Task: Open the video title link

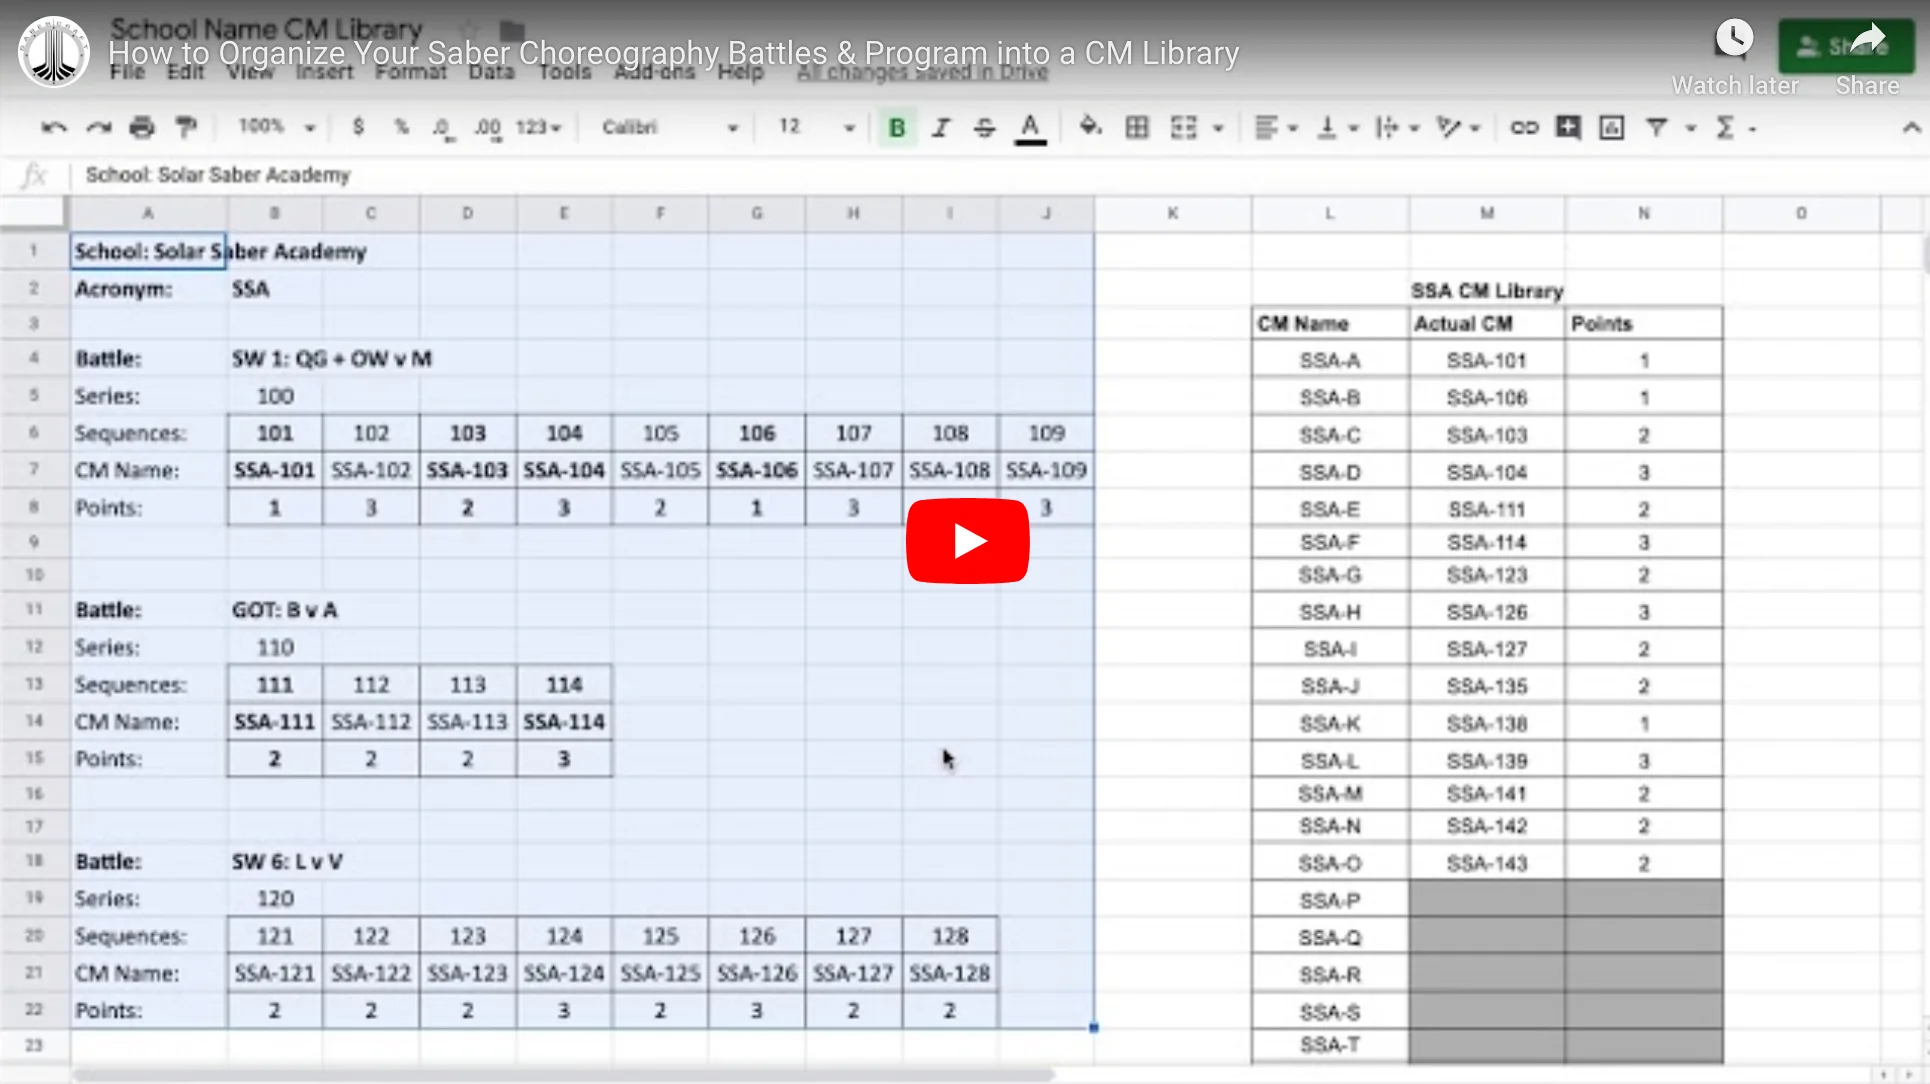Action: pos(673,52)
